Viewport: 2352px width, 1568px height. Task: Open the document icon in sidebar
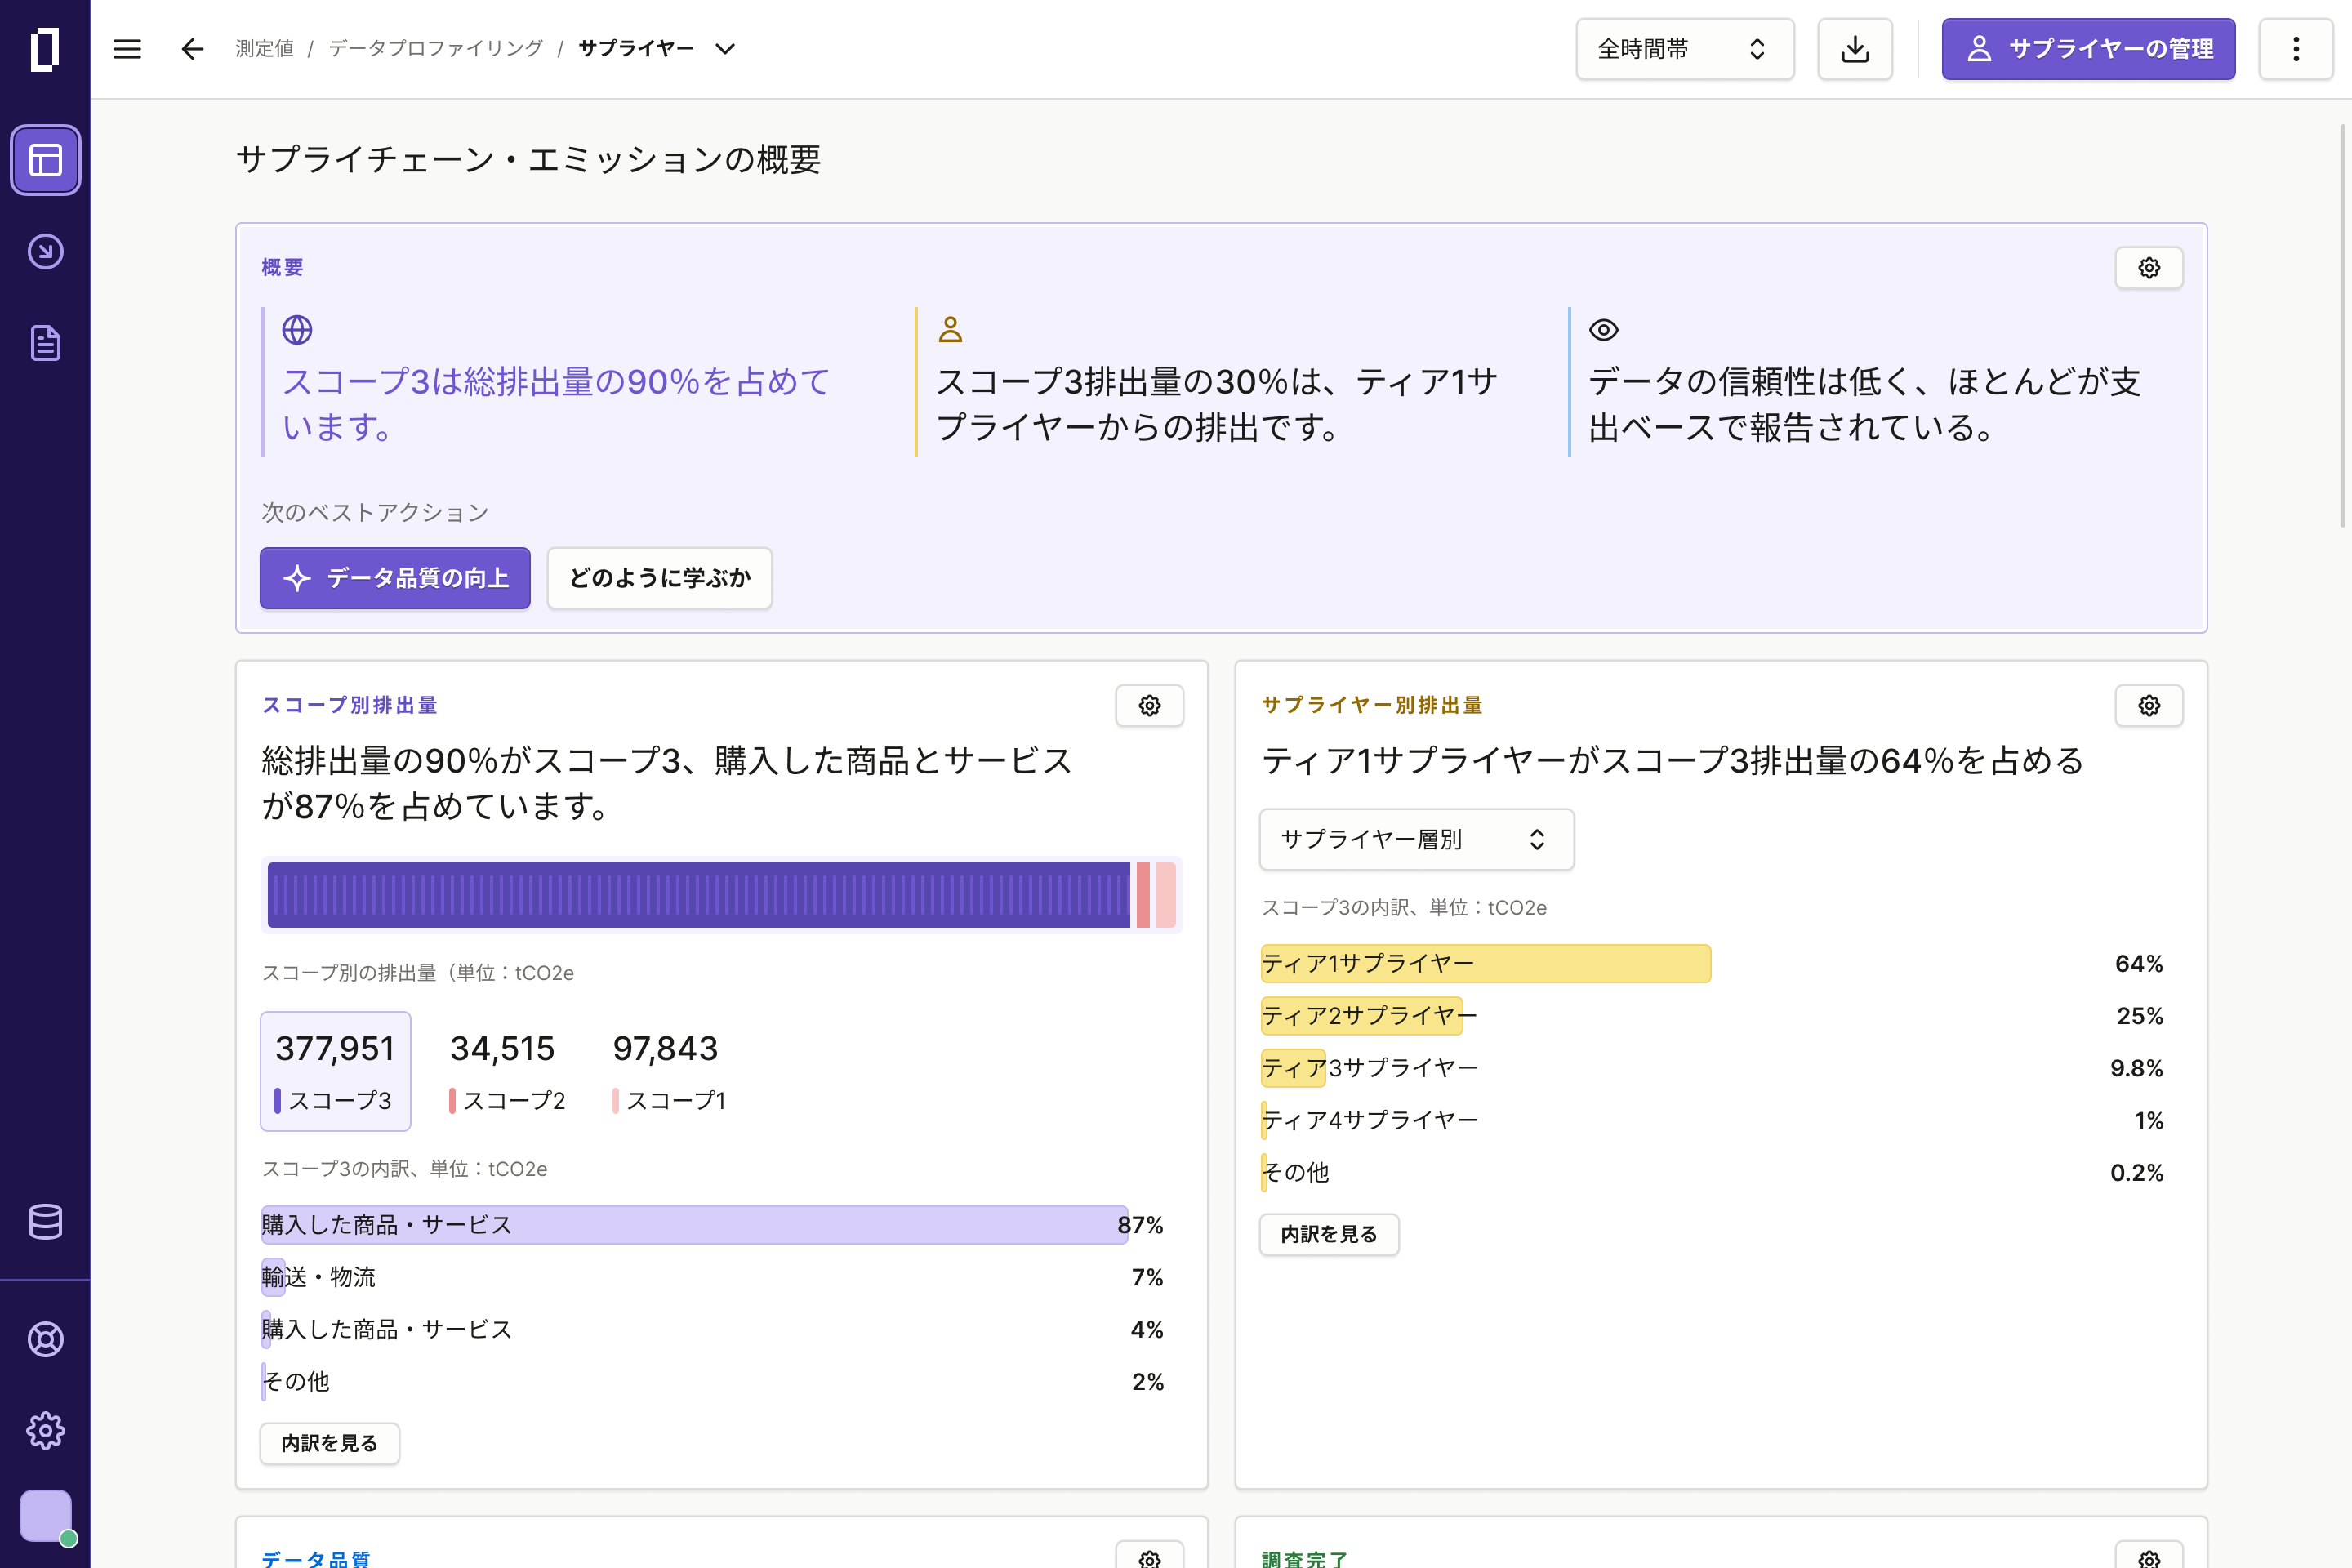tap(45, 343)
